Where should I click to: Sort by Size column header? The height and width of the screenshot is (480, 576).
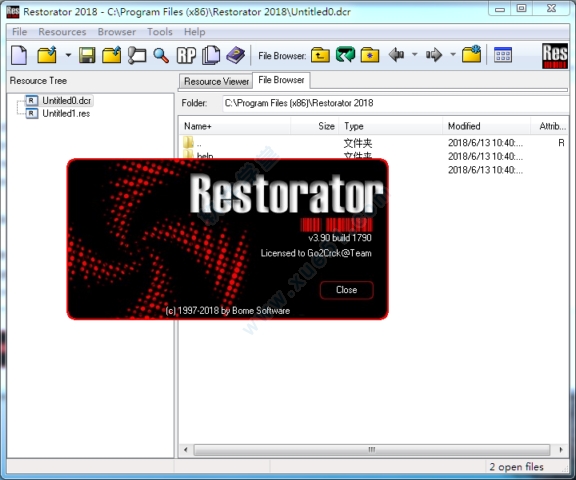point(315,126)
